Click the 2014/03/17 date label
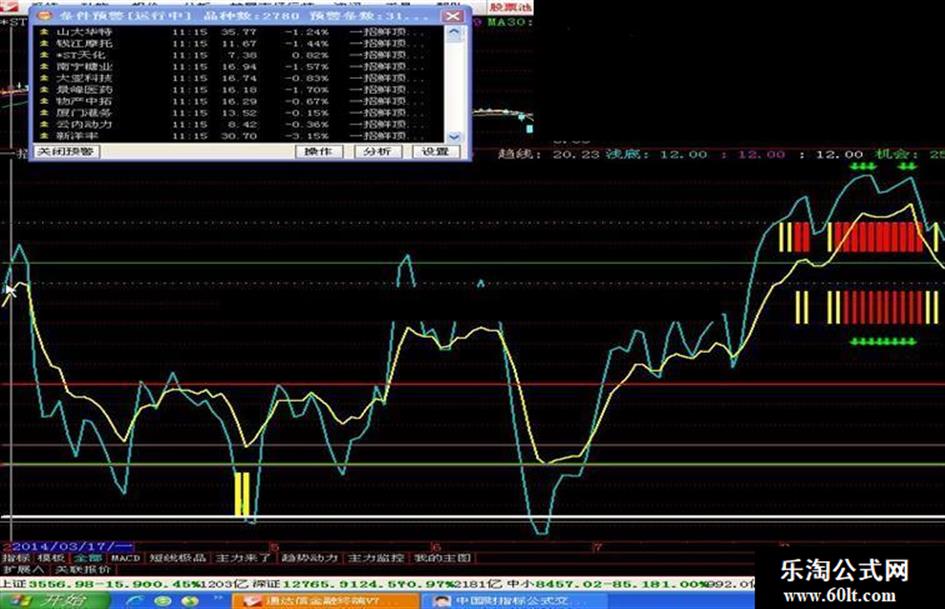 (72, 546)
